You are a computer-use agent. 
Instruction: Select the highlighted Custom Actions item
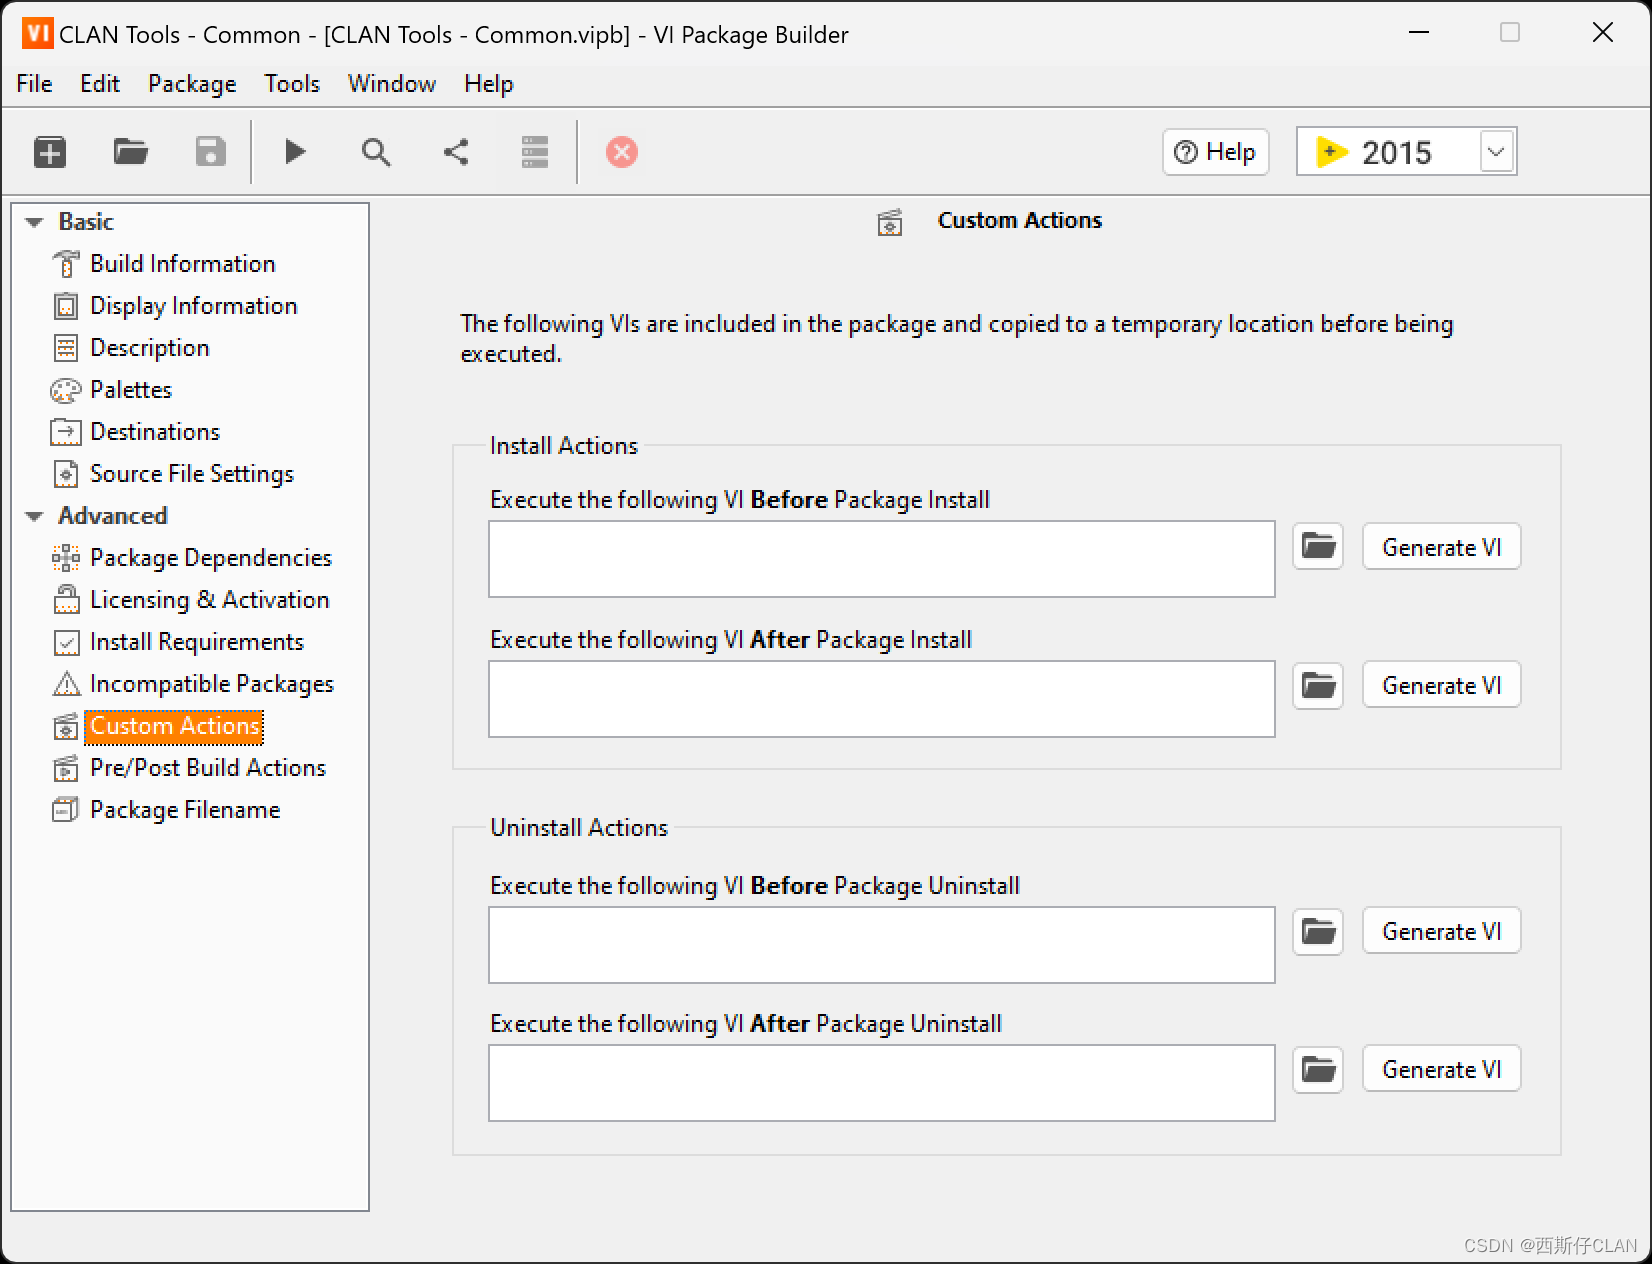coord(175,726)
